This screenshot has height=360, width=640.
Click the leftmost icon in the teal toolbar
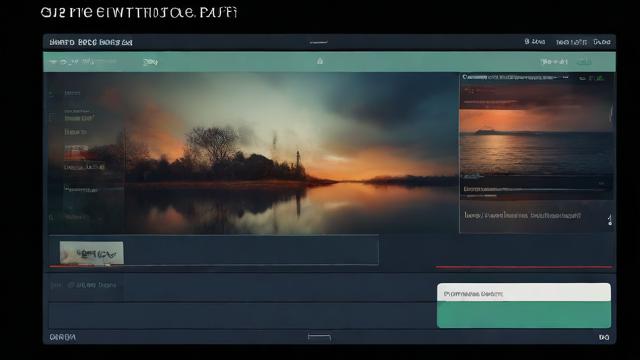pos(53,62)
